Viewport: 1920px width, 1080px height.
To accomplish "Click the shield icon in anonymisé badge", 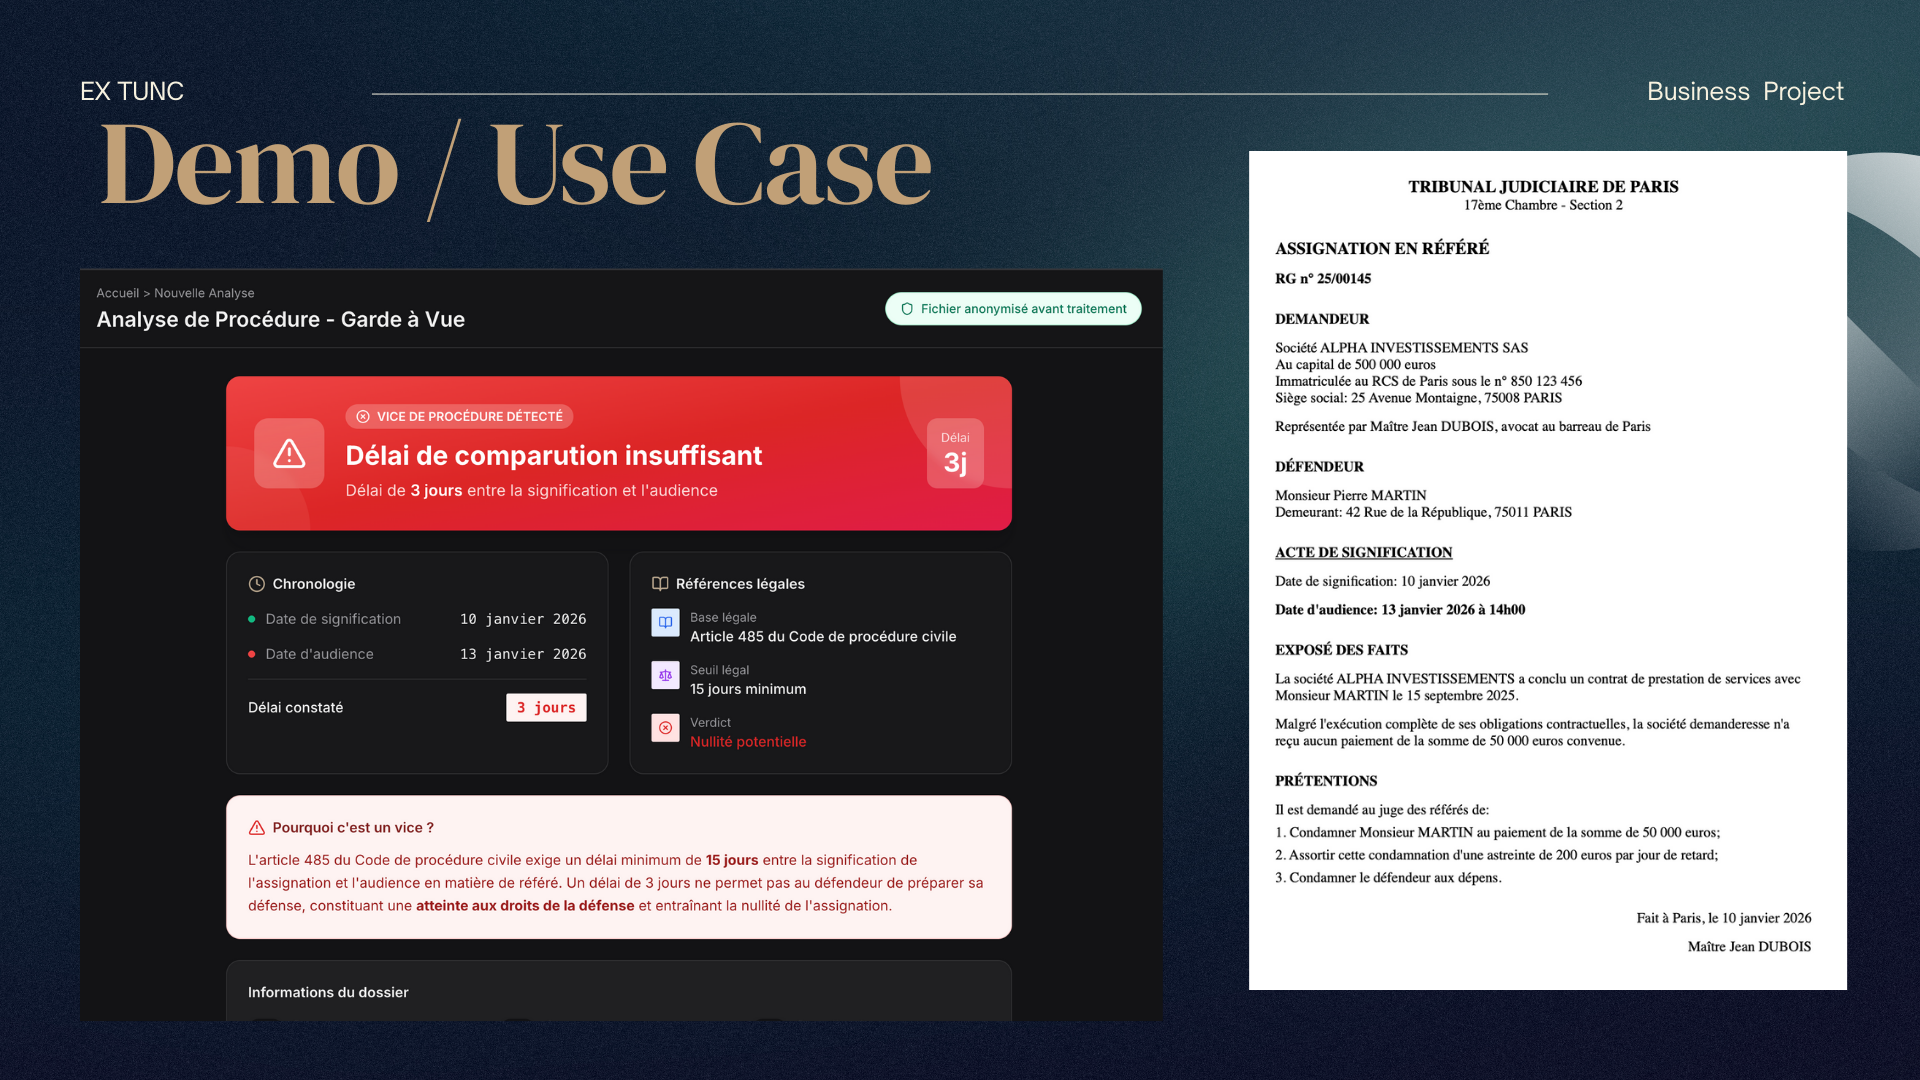I will tap(907, 309).
